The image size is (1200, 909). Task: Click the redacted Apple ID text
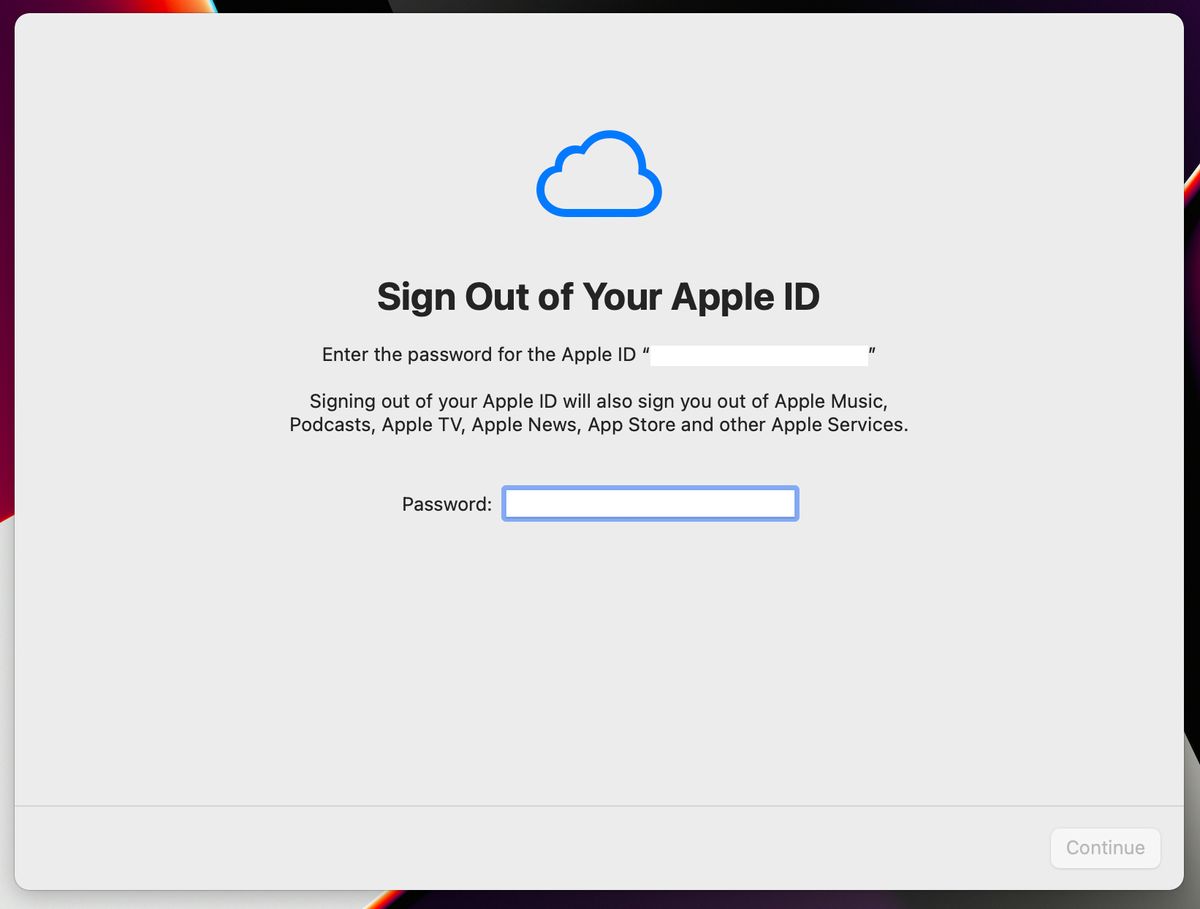pyautogui.click(x=758, y=354)
